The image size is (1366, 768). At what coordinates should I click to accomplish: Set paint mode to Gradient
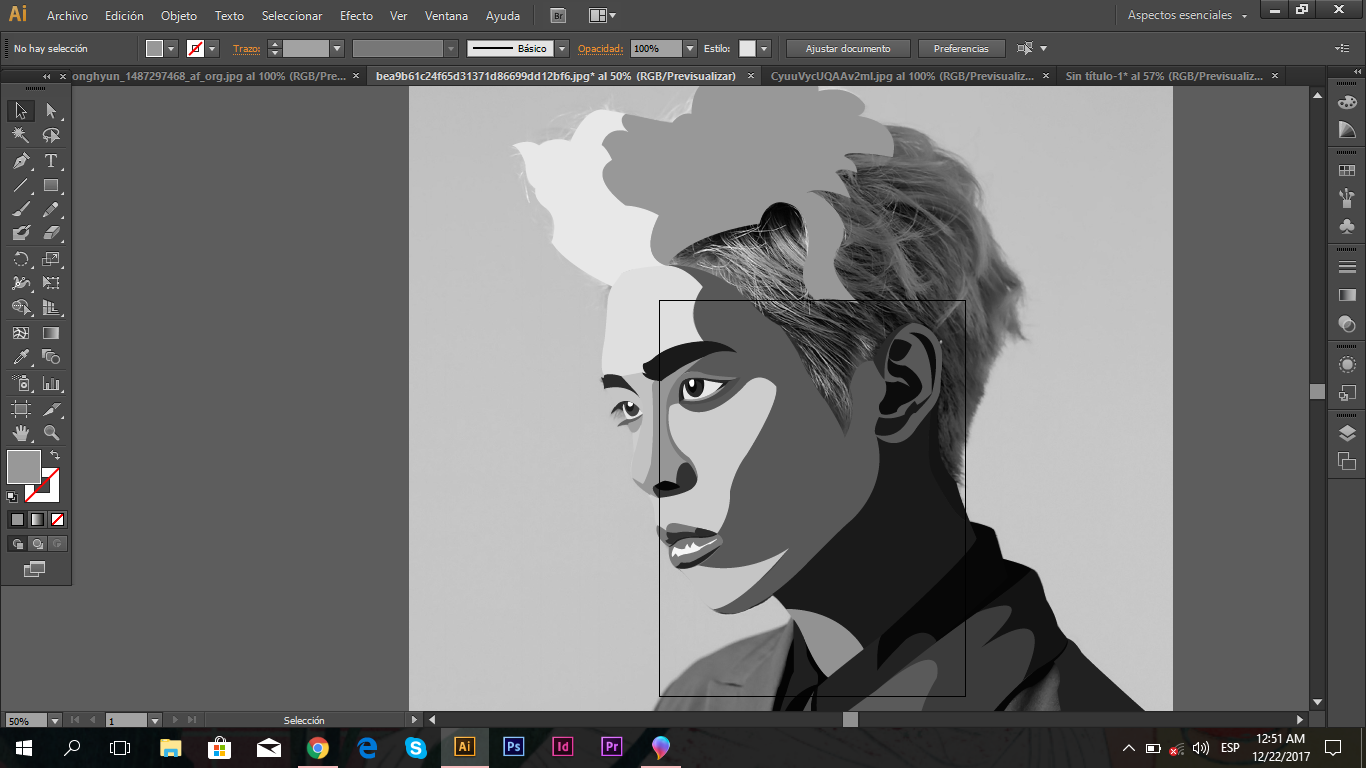click(37, 519)
